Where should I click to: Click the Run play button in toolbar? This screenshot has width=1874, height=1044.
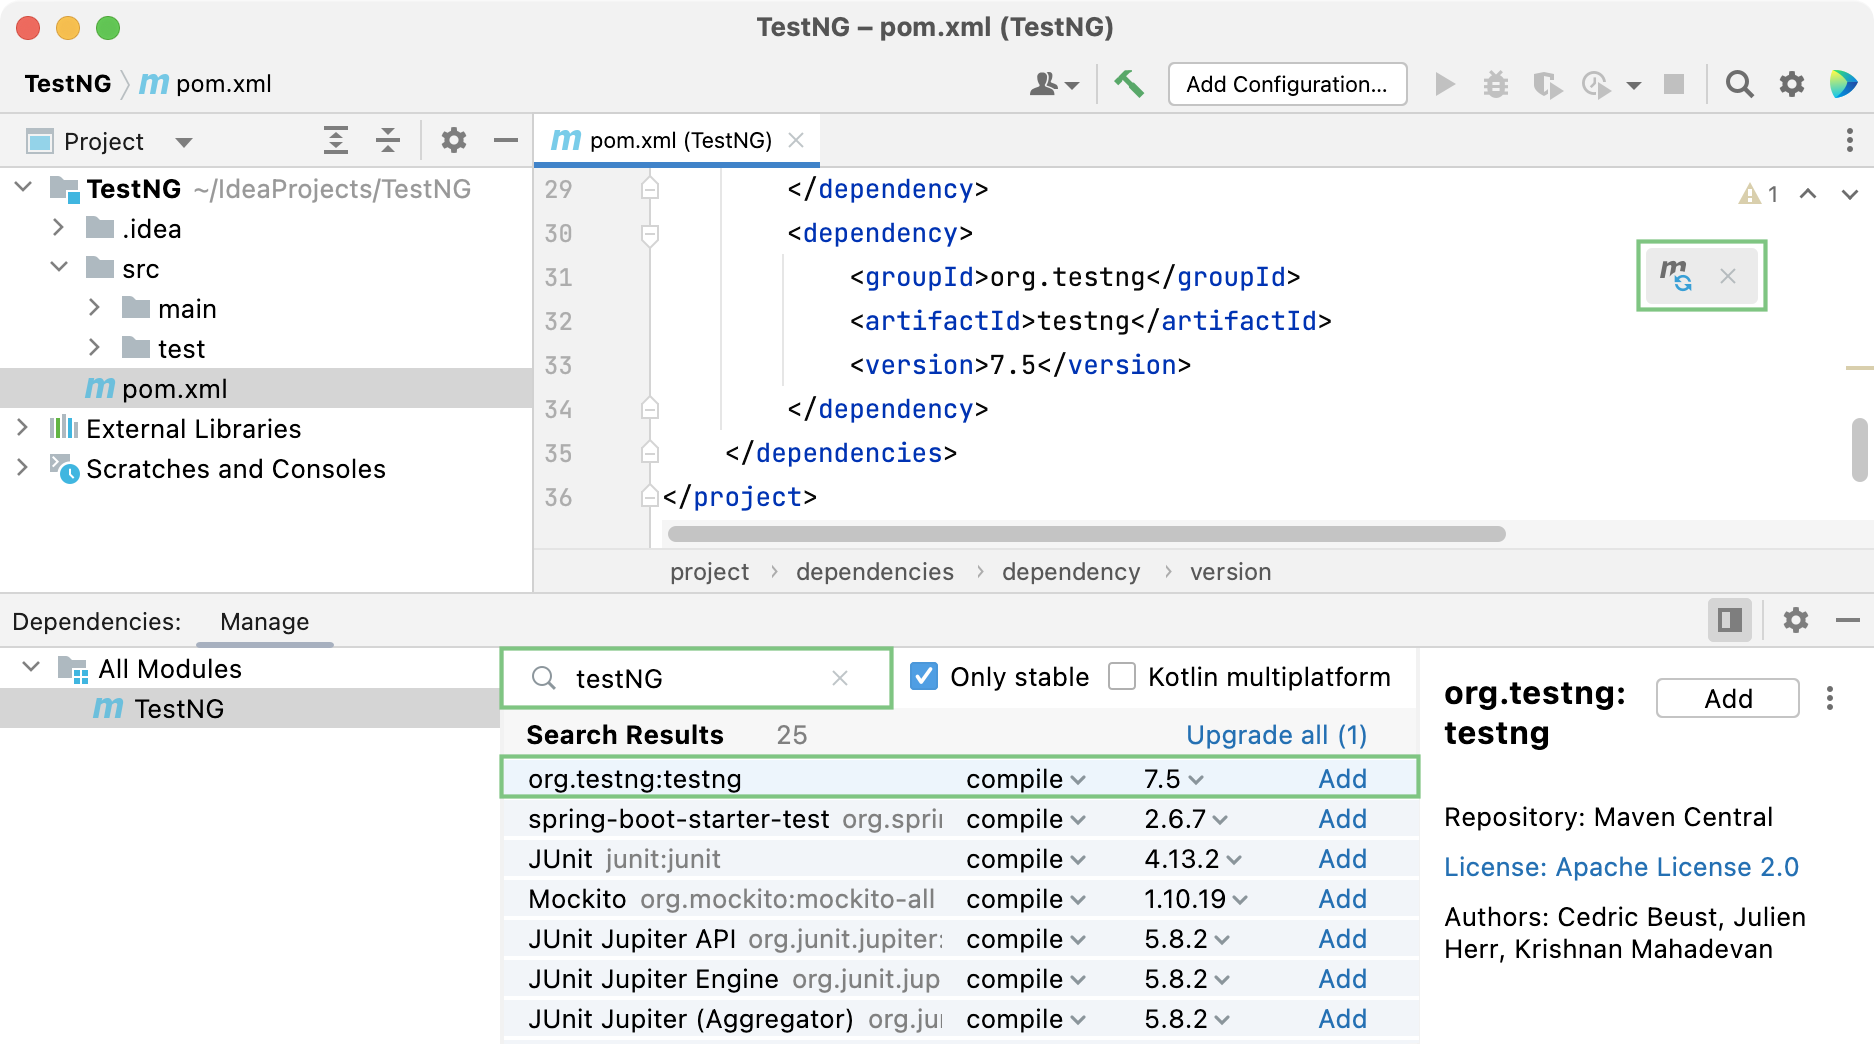tap(1444, 84)
